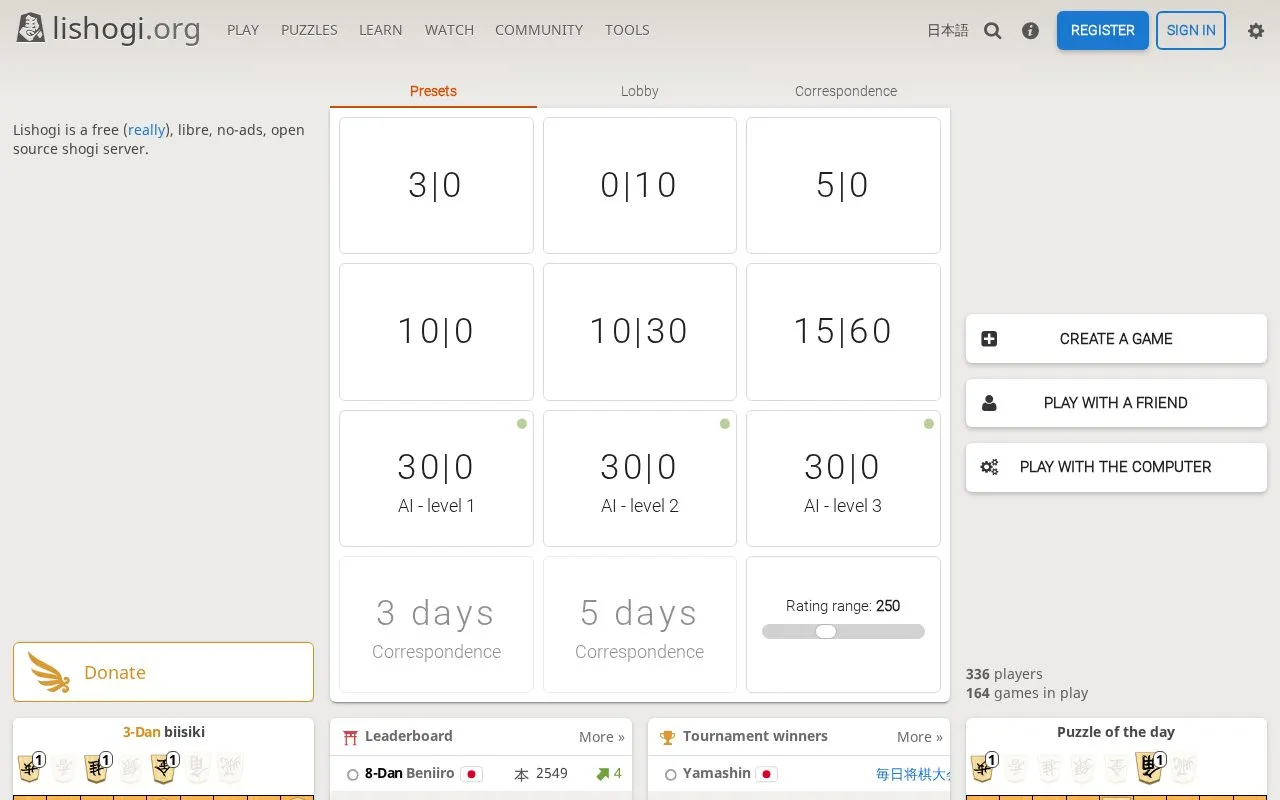The height and width of the screenshot is (800, 1280).
Task: Switch to the Lobby tab
Action: coord(639,91)
